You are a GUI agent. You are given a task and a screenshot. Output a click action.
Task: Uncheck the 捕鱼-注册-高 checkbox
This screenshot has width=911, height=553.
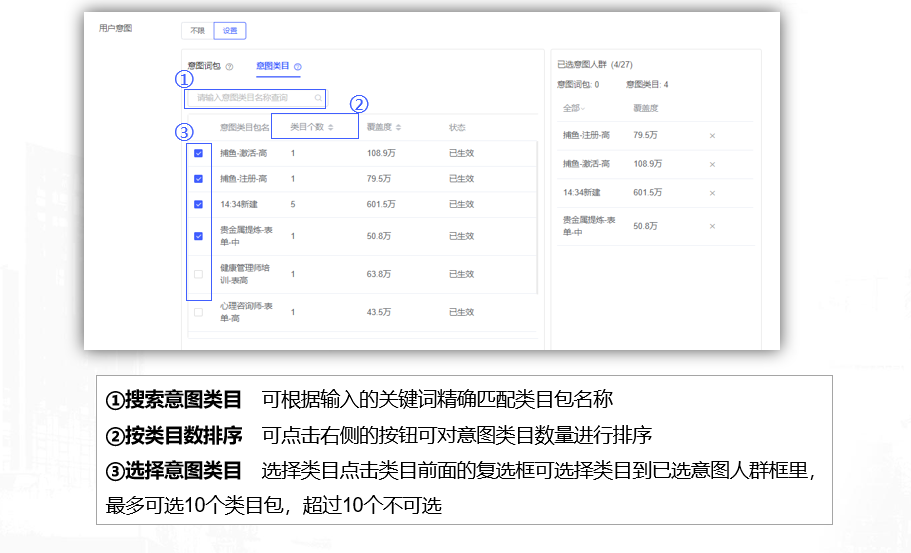(x=198, y=179)
